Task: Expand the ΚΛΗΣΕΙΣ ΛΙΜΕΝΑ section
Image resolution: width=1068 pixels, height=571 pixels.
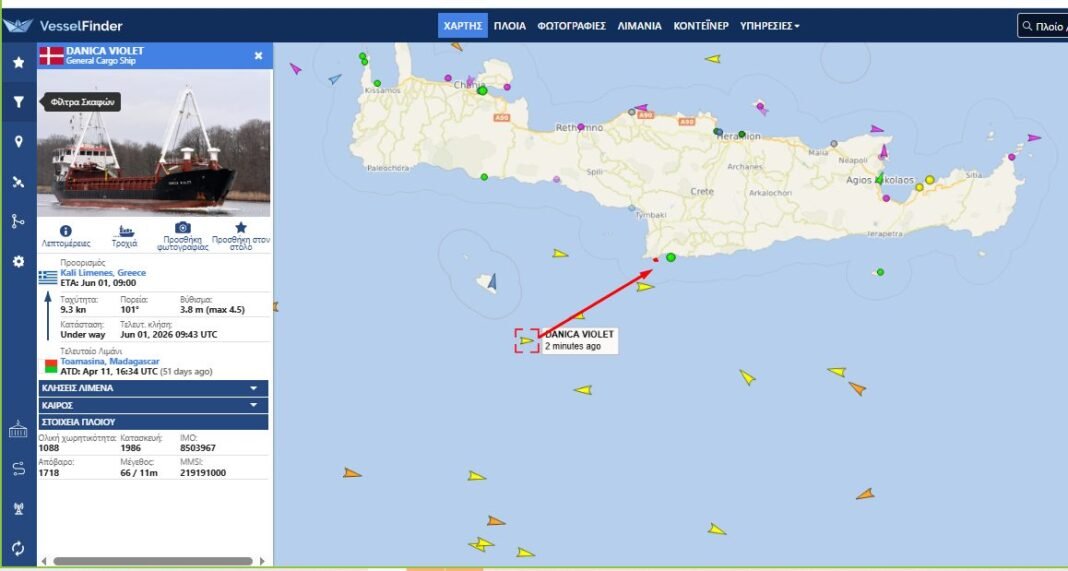Action: click(x=153, y=388)
